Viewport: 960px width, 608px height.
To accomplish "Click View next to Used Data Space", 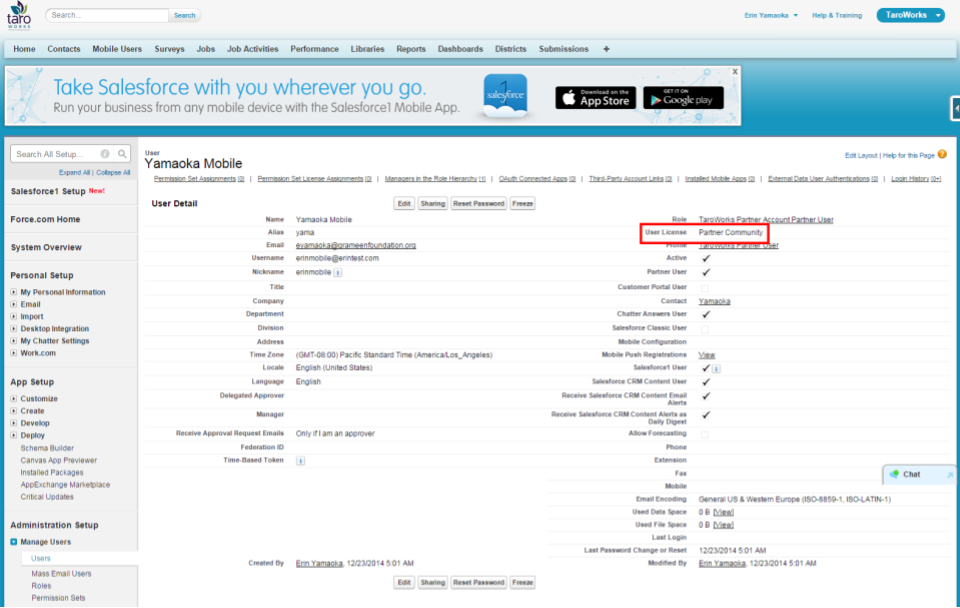I will point(723,512).
